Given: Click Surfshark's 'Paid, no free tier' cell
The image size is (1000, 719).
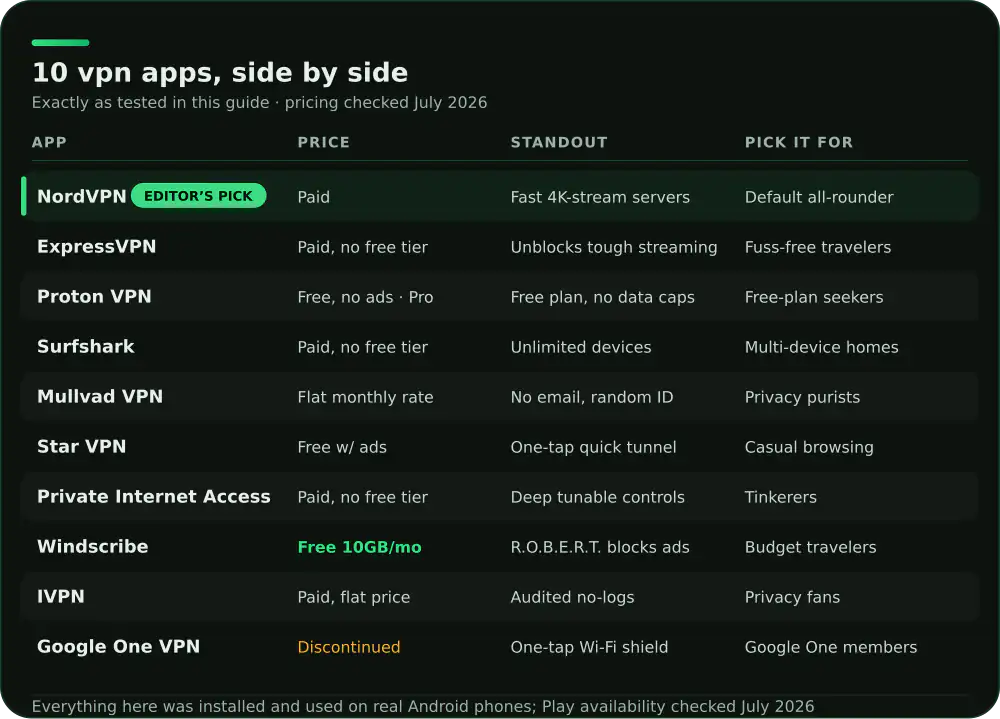Looking at the screenshot, I should coord(362,347).
